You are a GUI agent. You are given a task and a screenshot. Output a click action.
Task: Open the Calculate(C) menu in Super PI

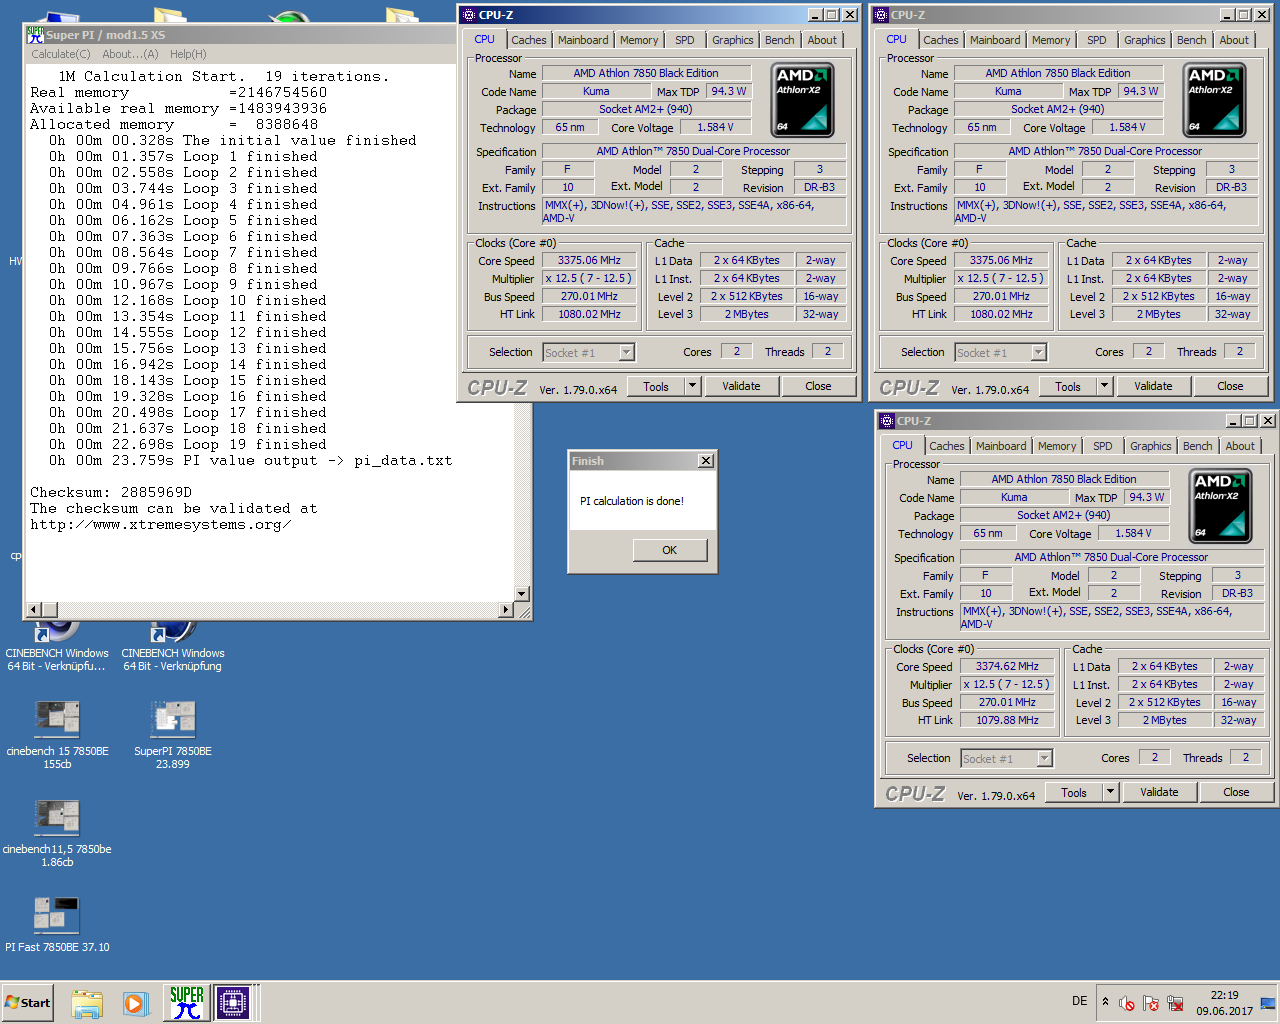pyautogui.click(x=61, y=54)
